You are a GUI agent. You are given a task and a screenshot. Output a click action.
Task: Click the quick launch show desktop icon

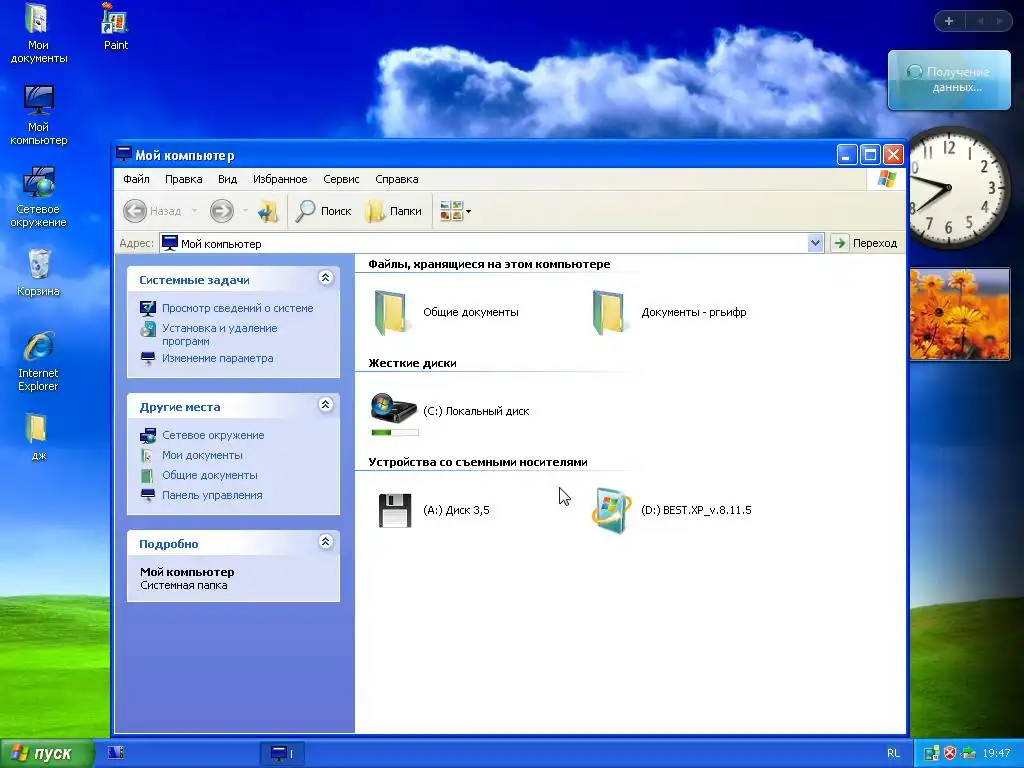point(116,753)
